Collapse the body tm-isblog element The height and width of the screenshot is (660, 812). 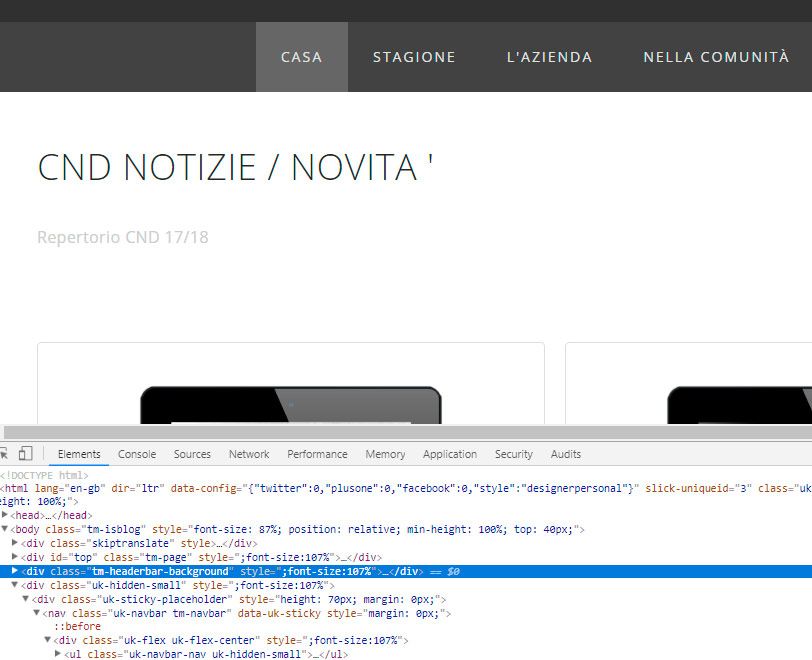pyautogui.click(x=5, y=529)
